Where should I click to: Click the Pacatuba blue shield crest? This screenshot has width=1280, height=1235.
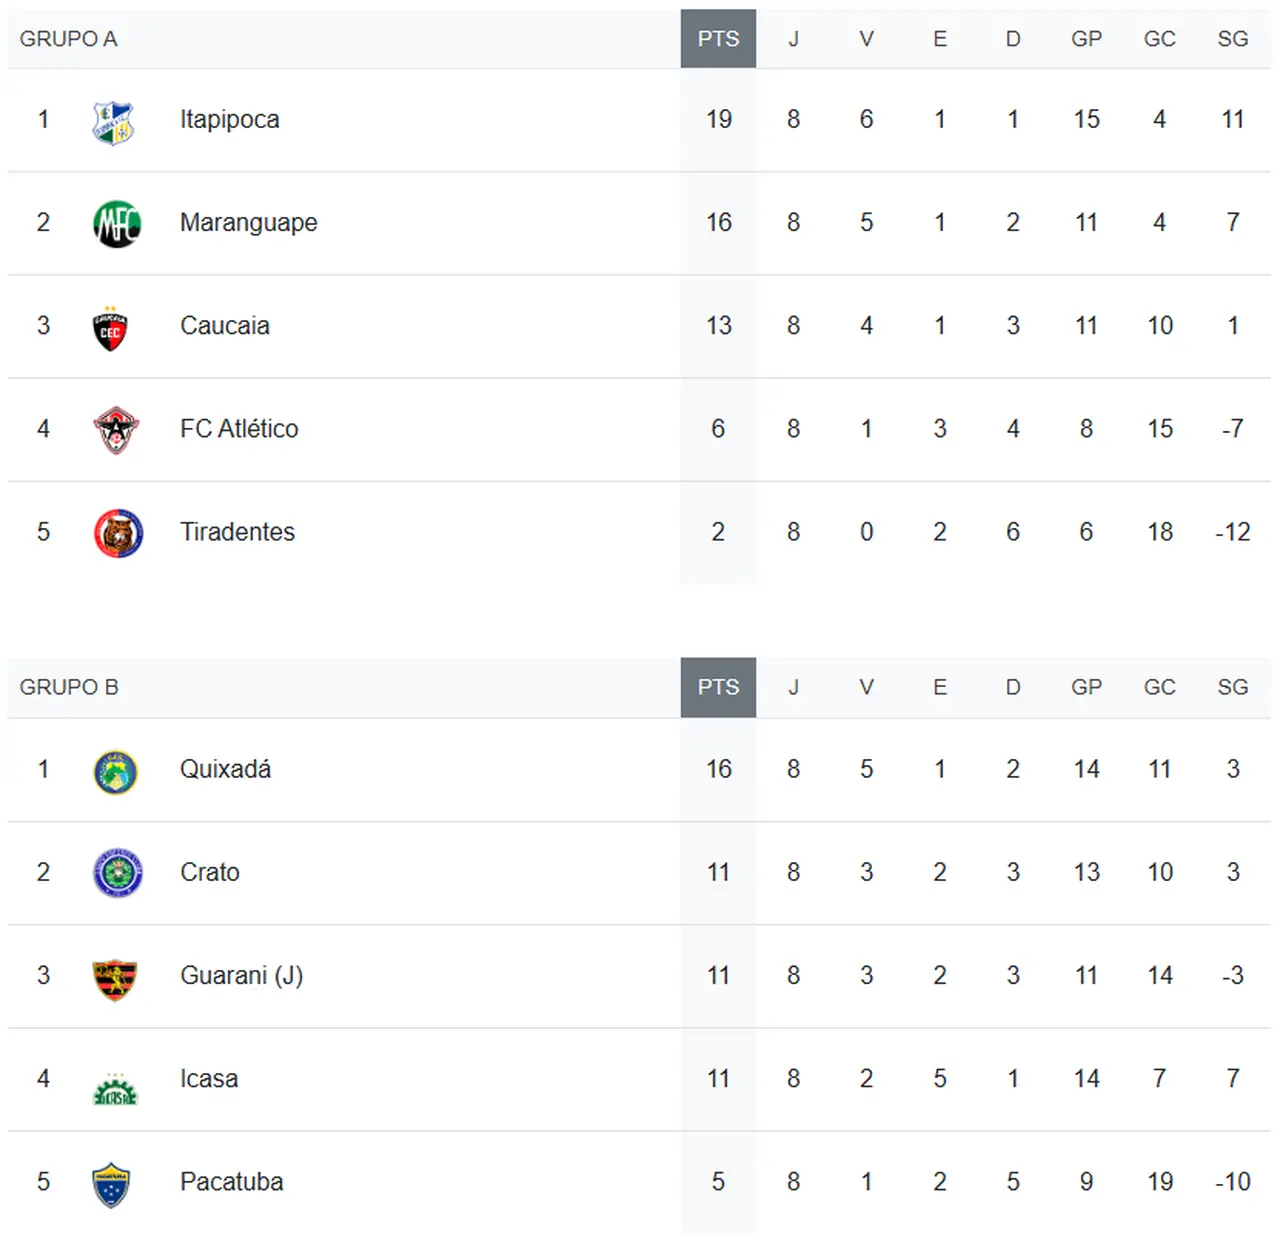click(x=111, y=1185)
